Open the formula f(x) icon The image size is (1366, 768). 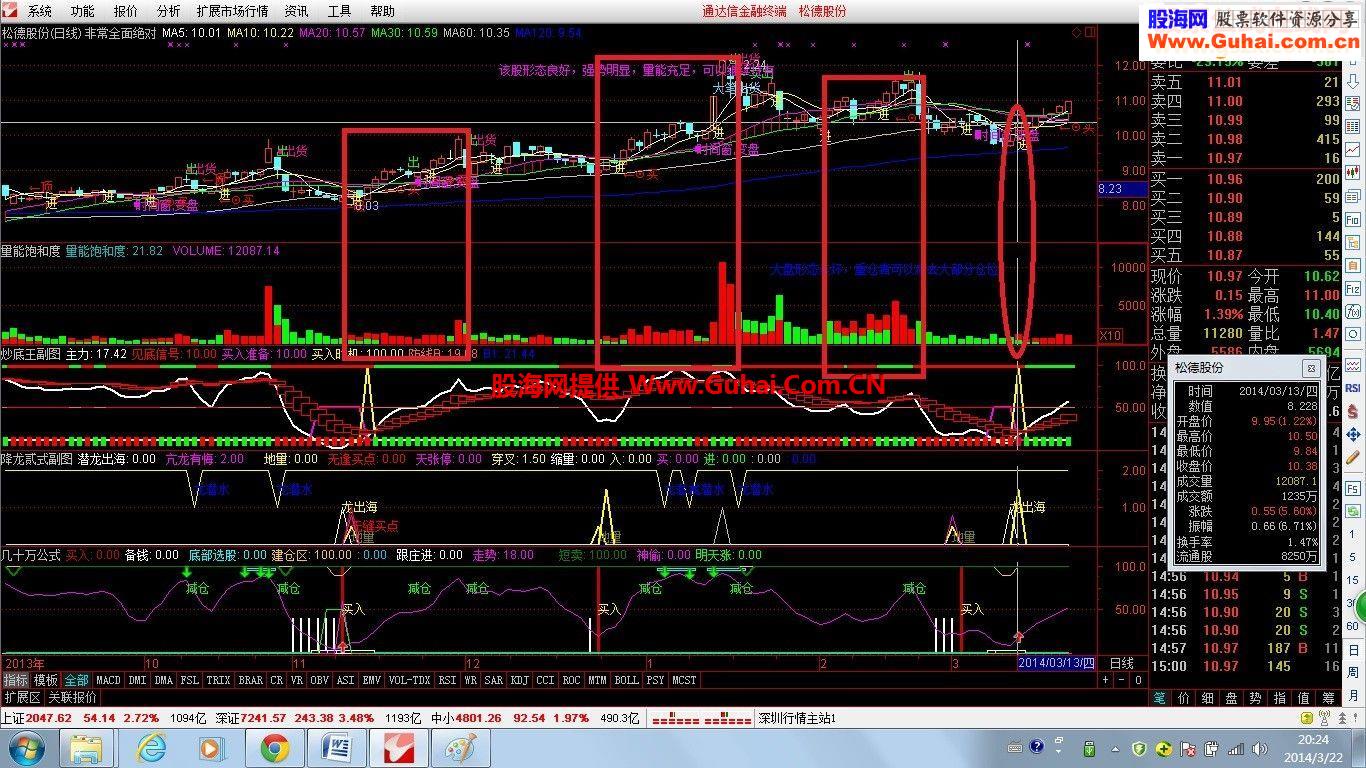[1351, 309]
